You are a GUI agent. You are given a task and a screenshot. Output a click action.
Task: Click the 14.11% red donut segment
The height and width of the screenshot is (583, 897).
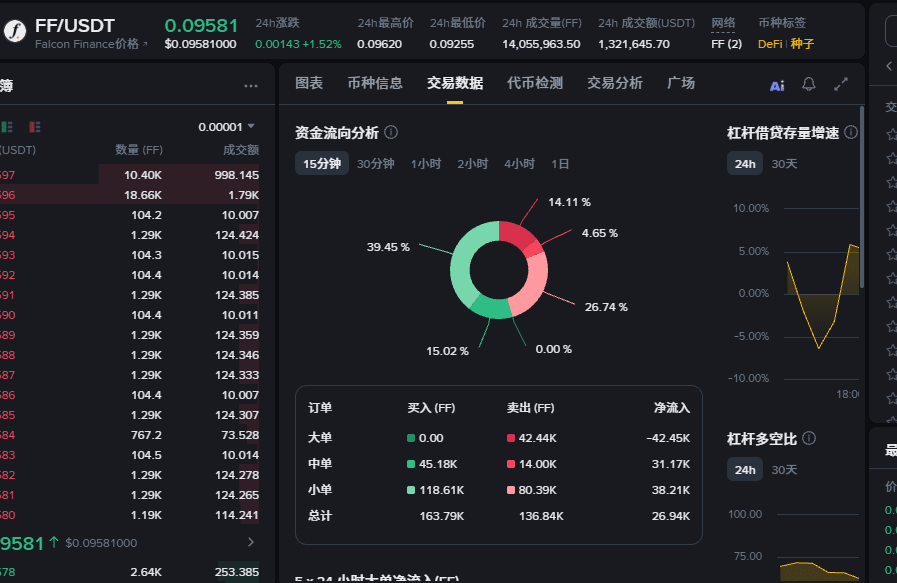(515, 233)
